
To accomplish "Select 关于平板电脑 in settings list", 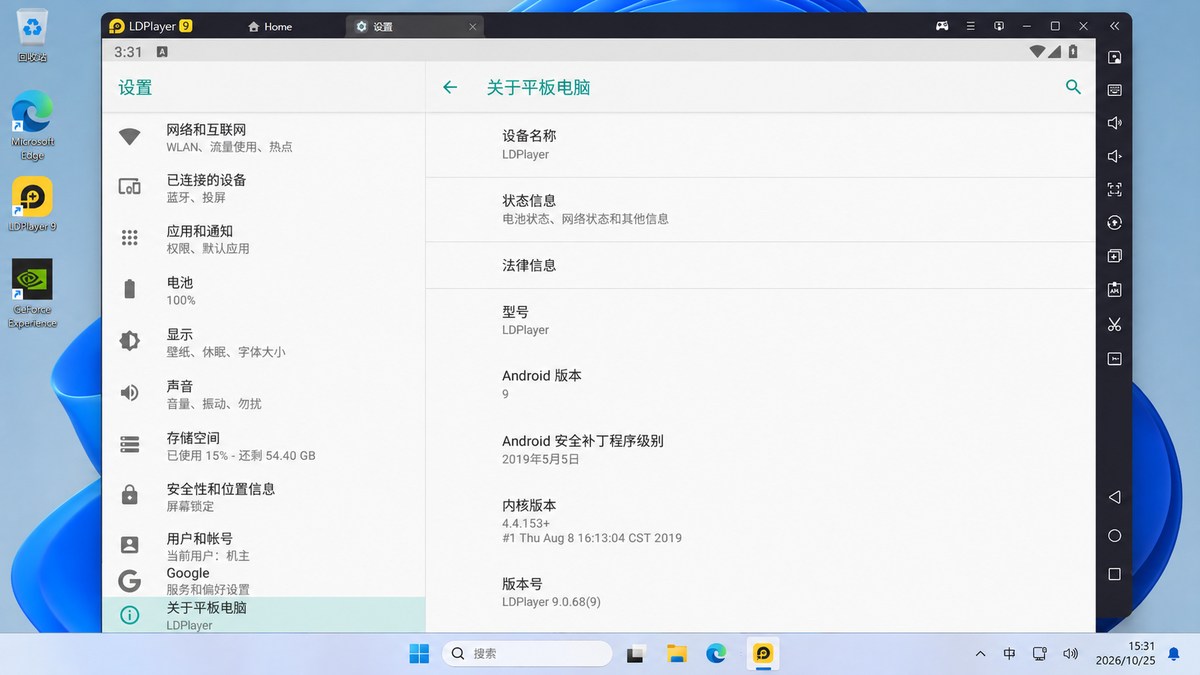I will [264, 615].
